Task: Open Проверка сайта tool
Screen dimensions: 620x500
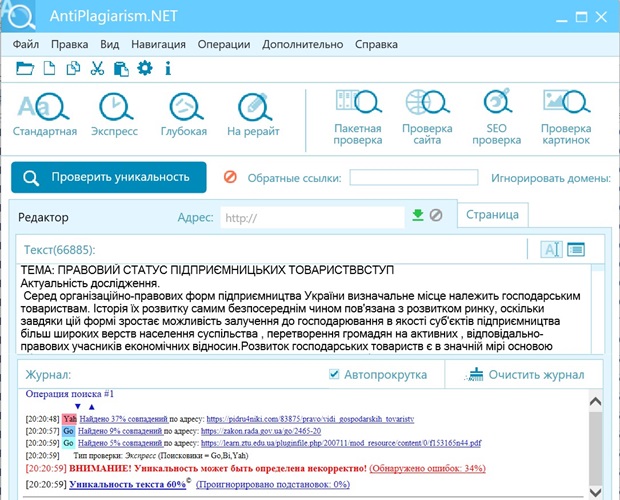Action: pos(427,118)
